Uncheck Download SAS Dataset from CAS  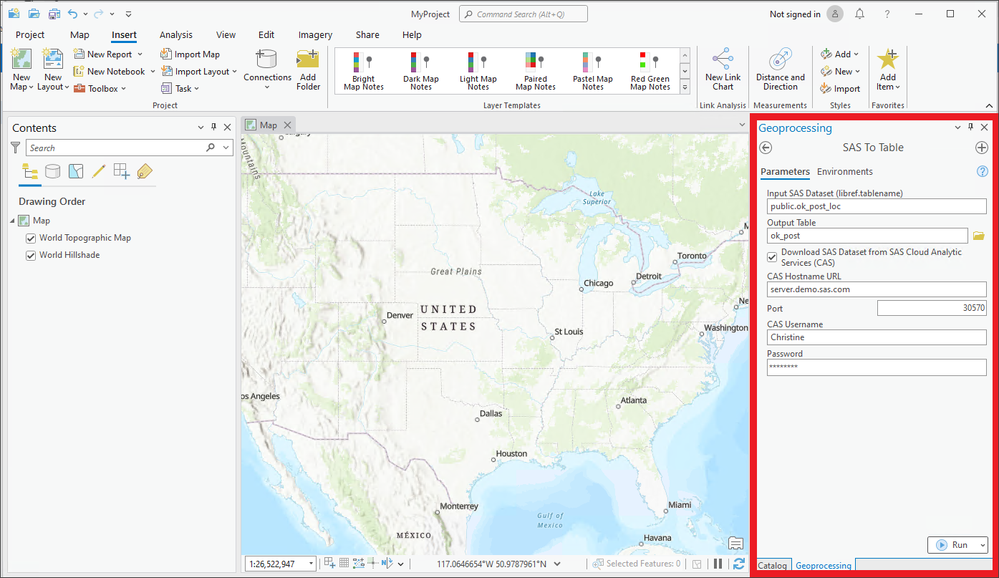coord(772,257)
